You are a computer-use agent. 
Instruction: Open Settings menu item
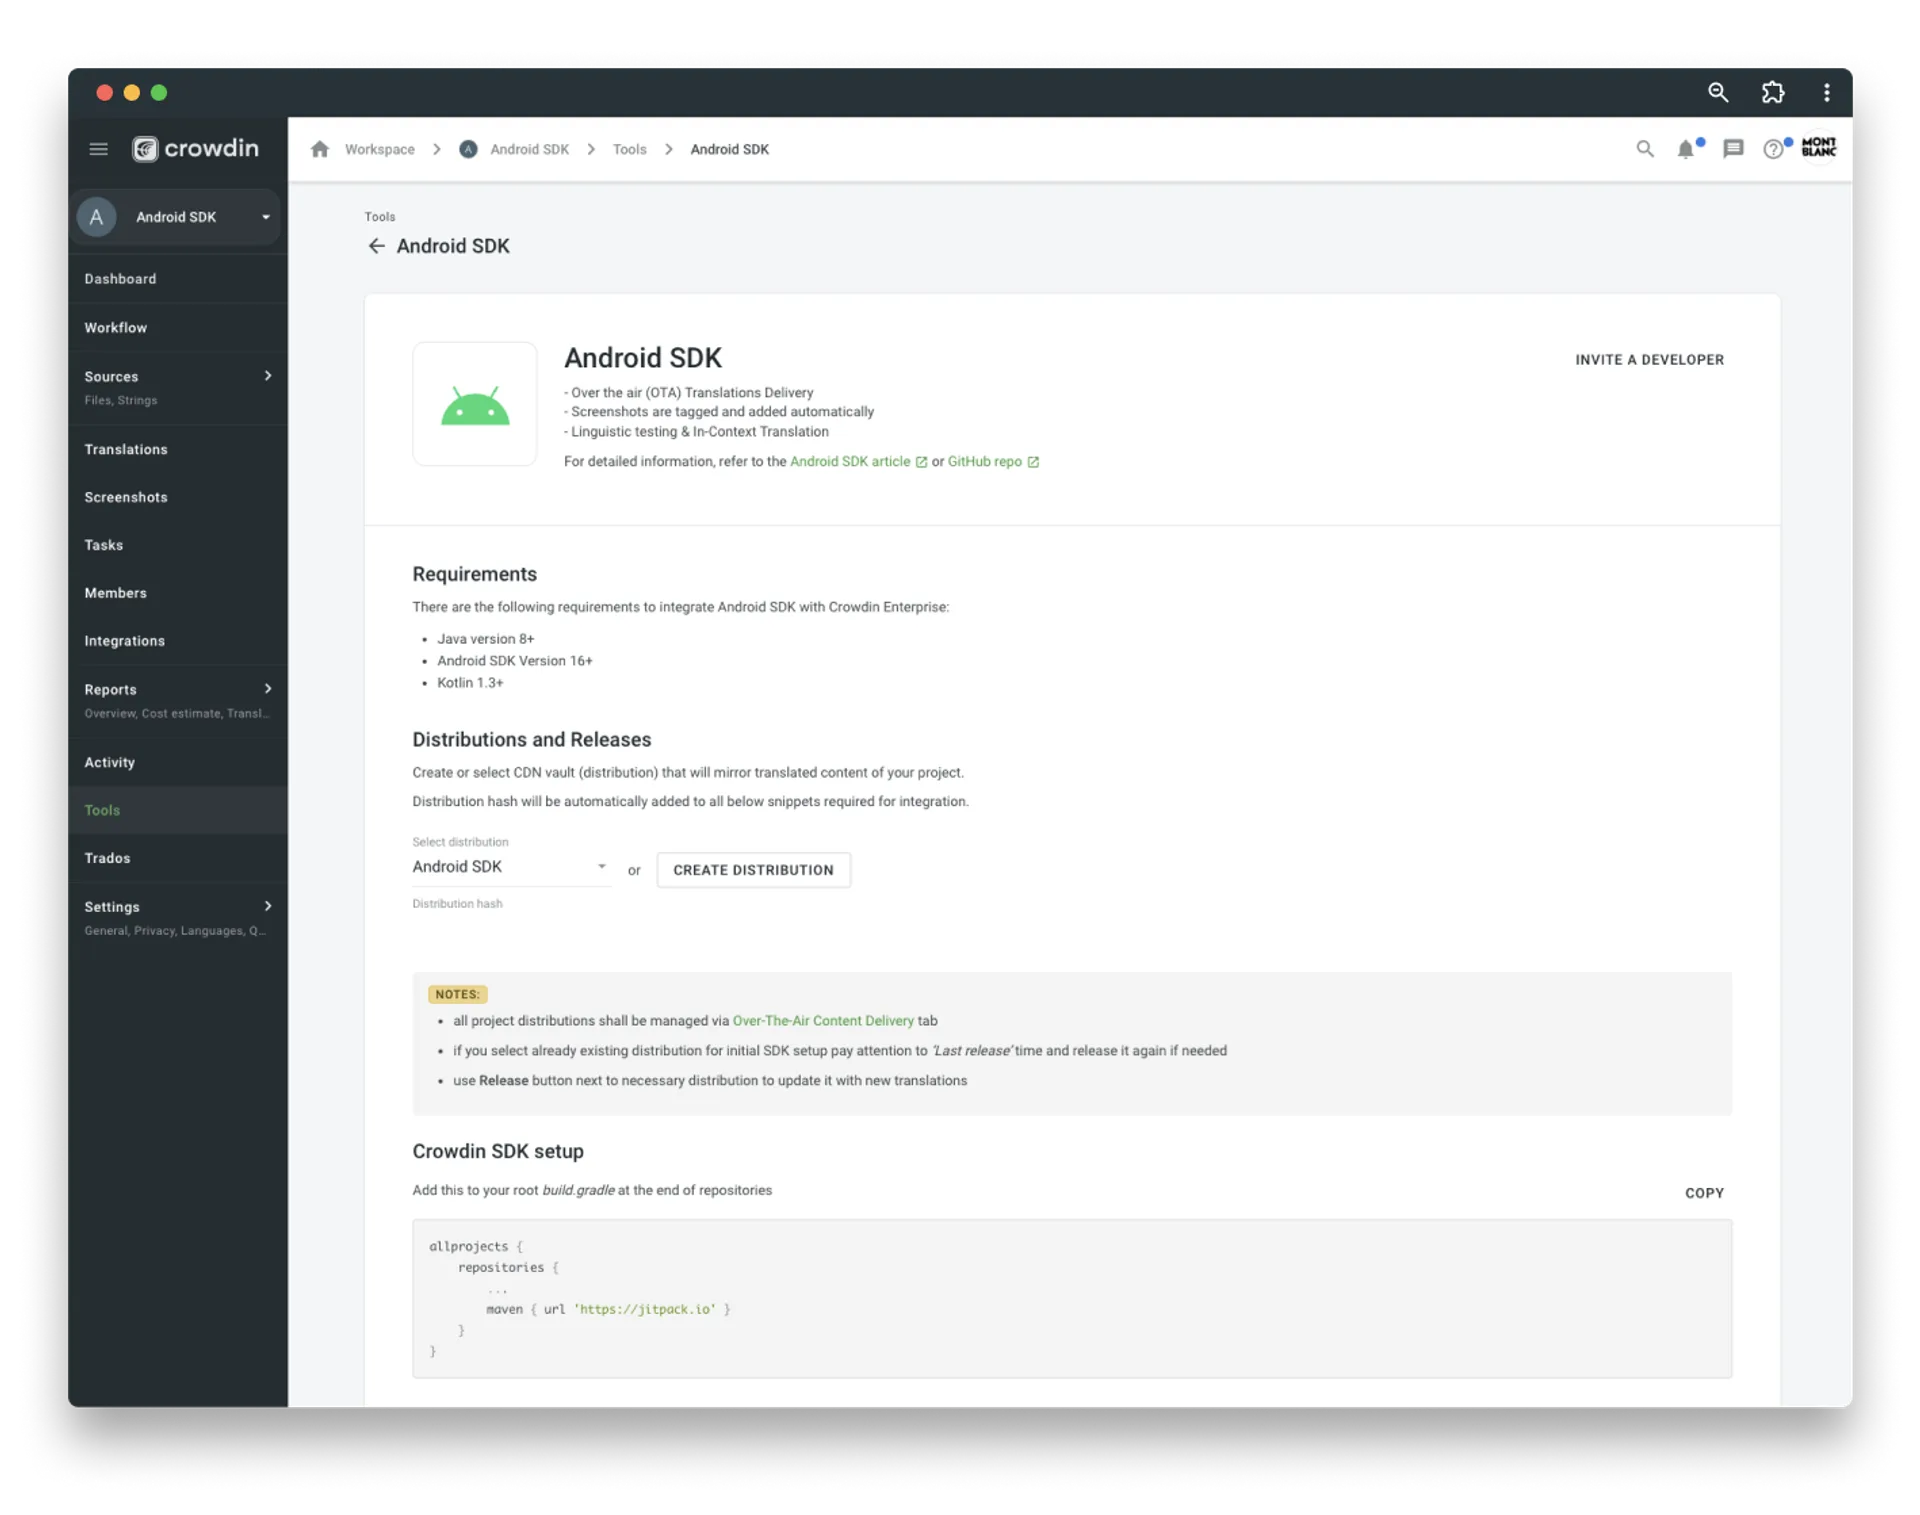178,918
